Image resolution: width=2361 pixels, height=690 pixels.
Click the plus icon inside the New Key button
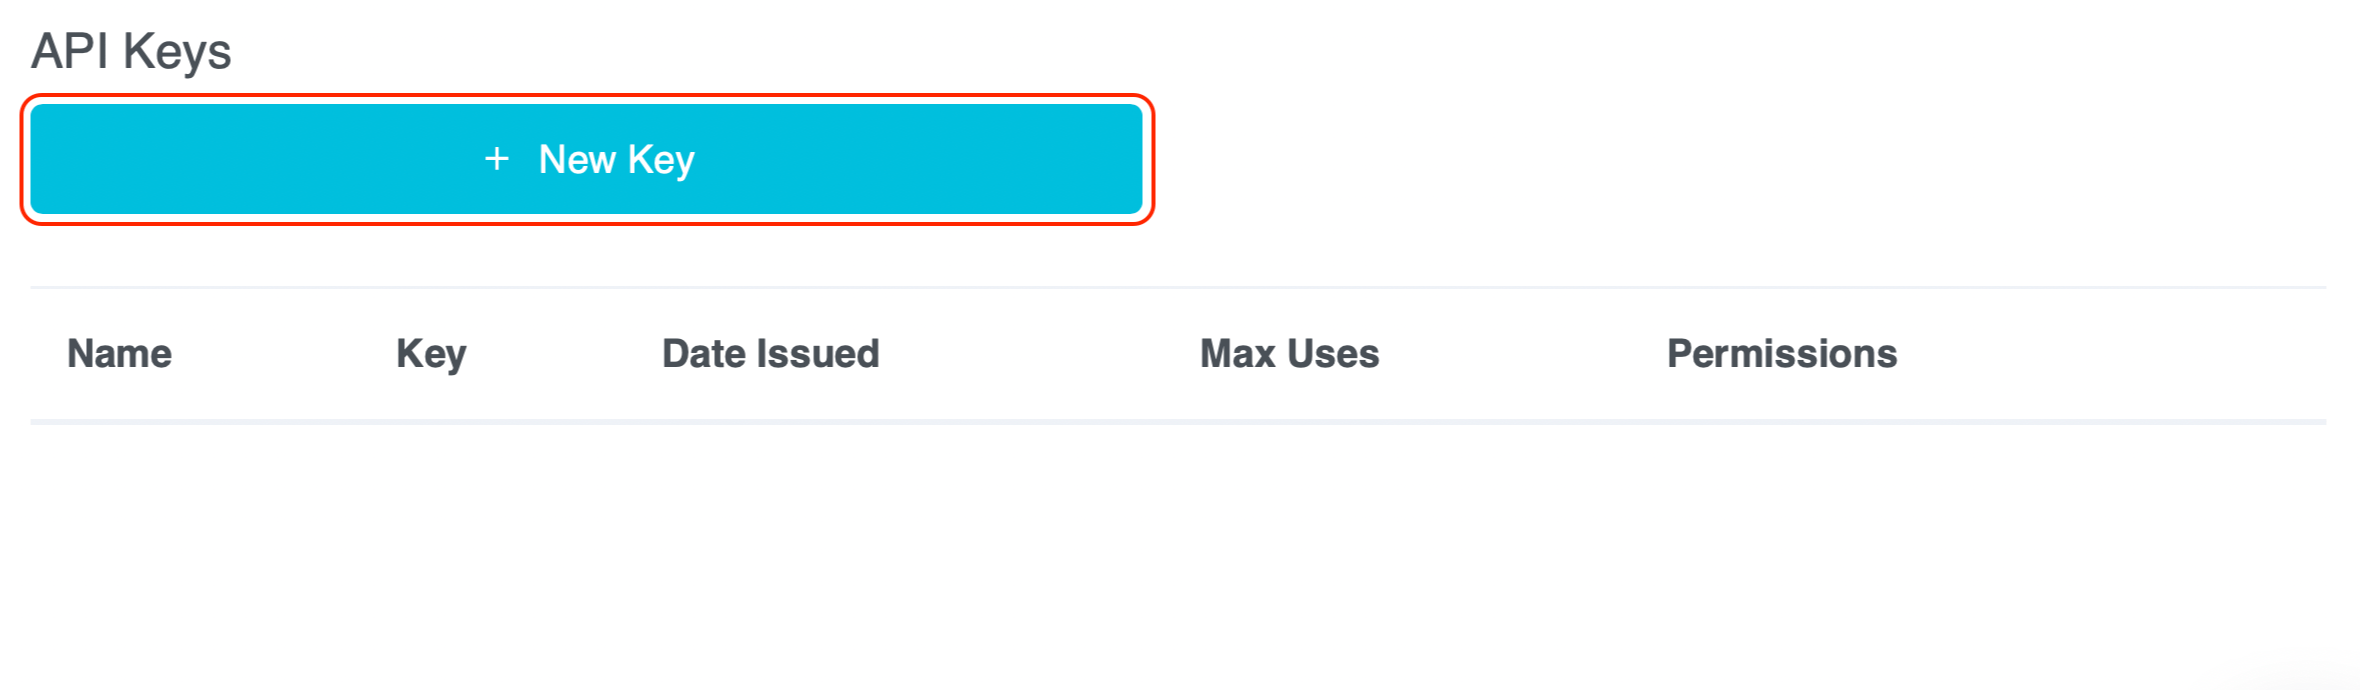tap(497, 159)
